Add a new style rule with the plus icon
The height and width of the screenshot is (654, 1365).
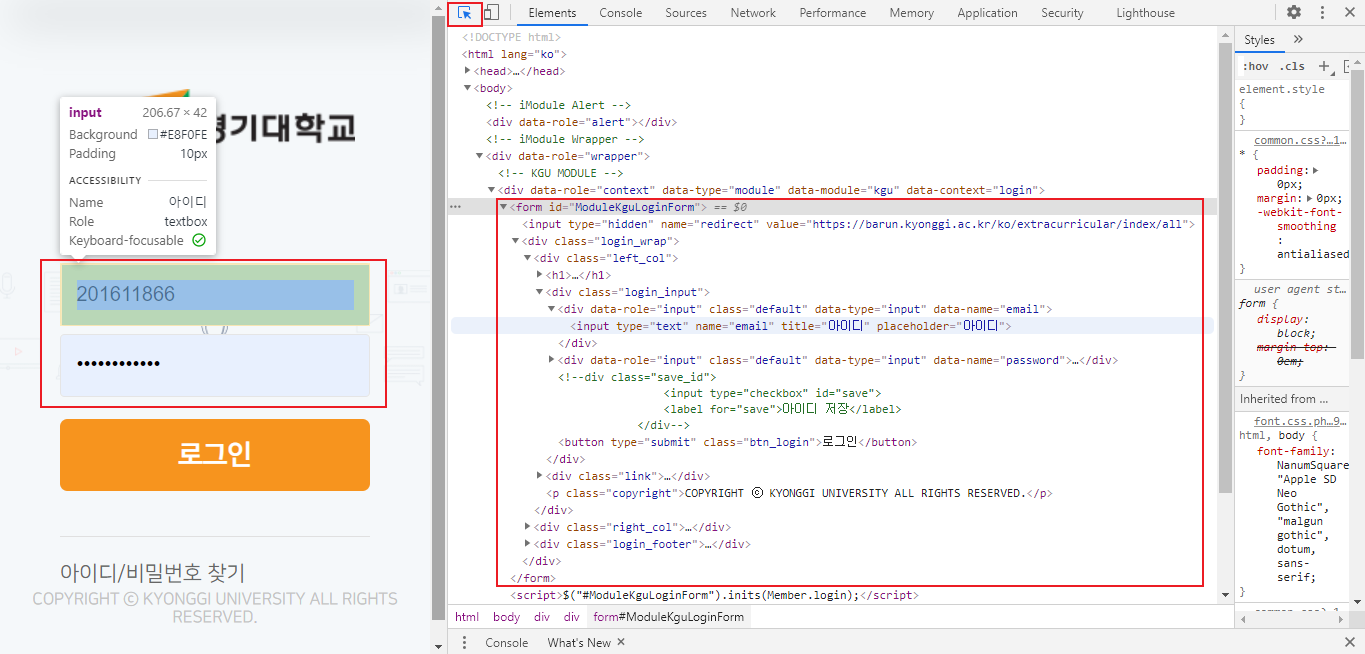coord(1324,66)
